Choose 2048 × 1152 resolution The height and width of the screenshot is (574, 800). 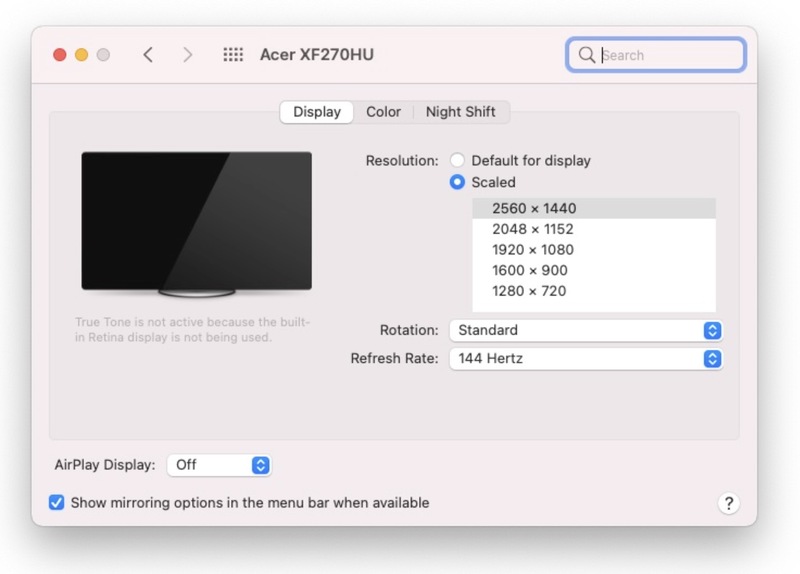(594, 229)
